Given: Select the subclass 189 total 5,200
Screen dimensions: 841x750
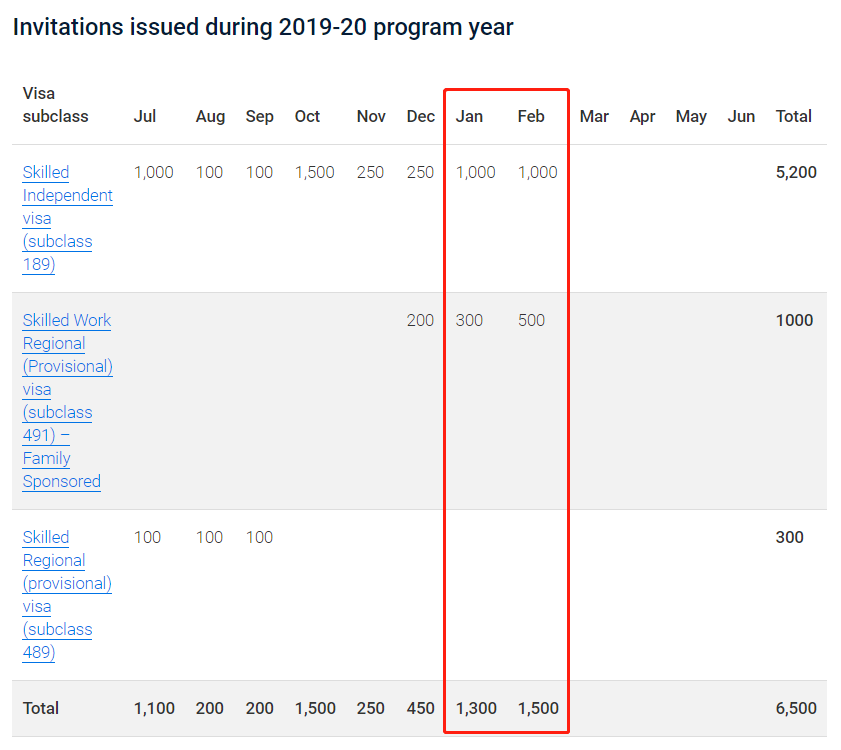Looking at the screenshot, I should point(796,172).
